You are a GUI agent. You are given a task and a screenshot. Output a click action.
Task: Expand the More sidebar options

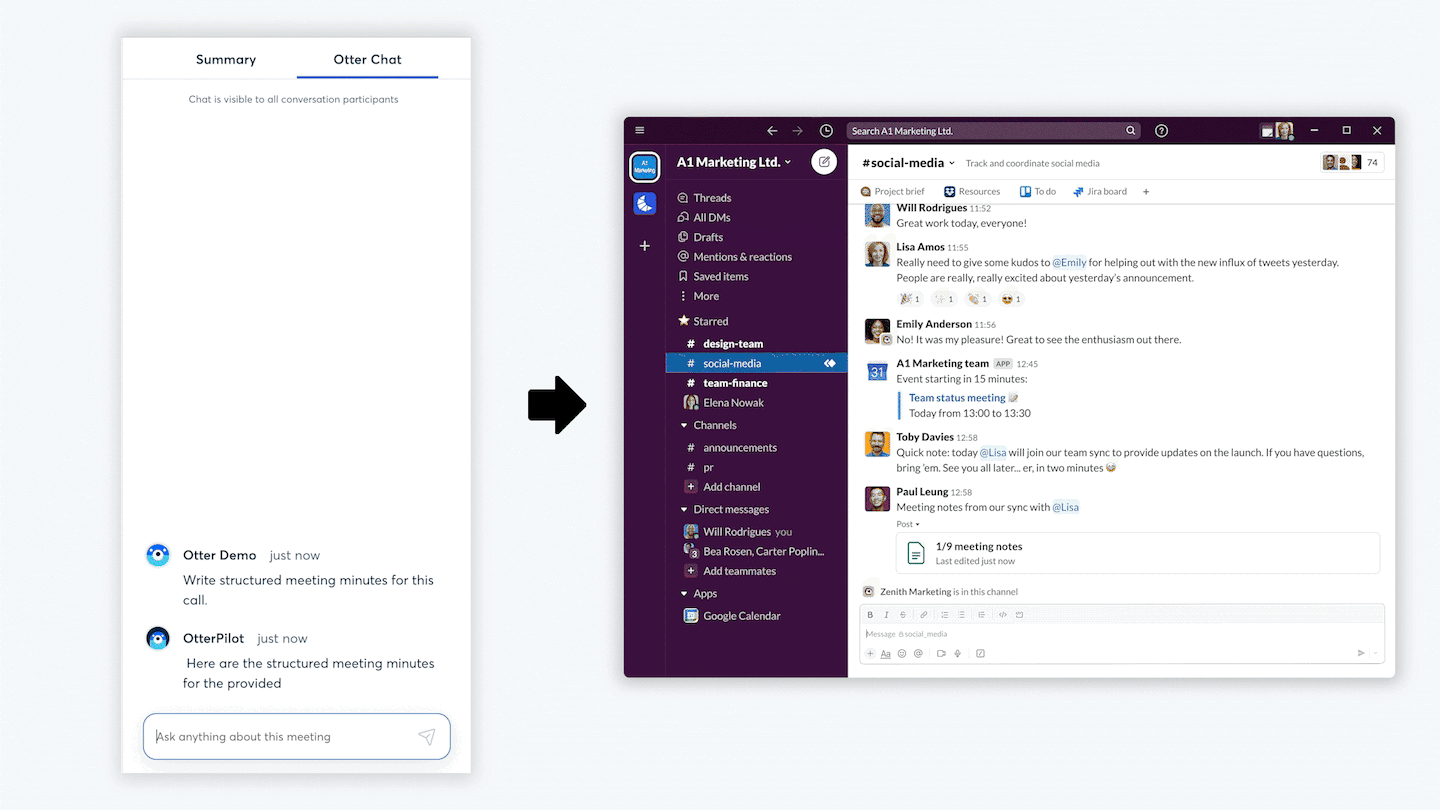(698, 296)
